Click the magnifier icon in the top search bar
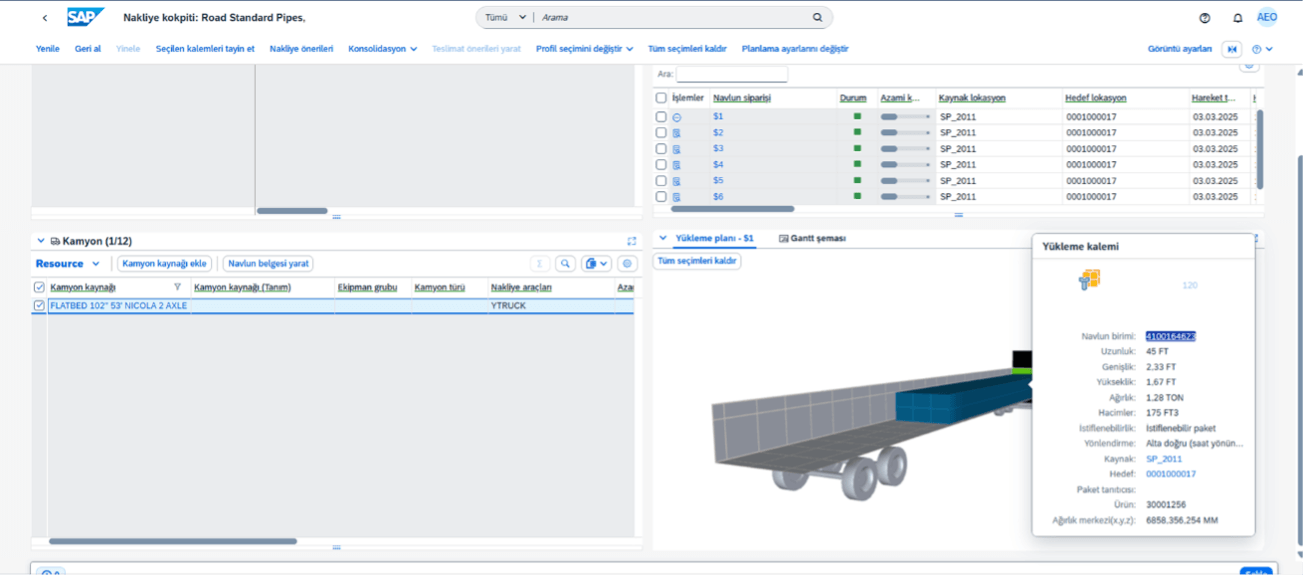1307x577 pixels. 817,18
